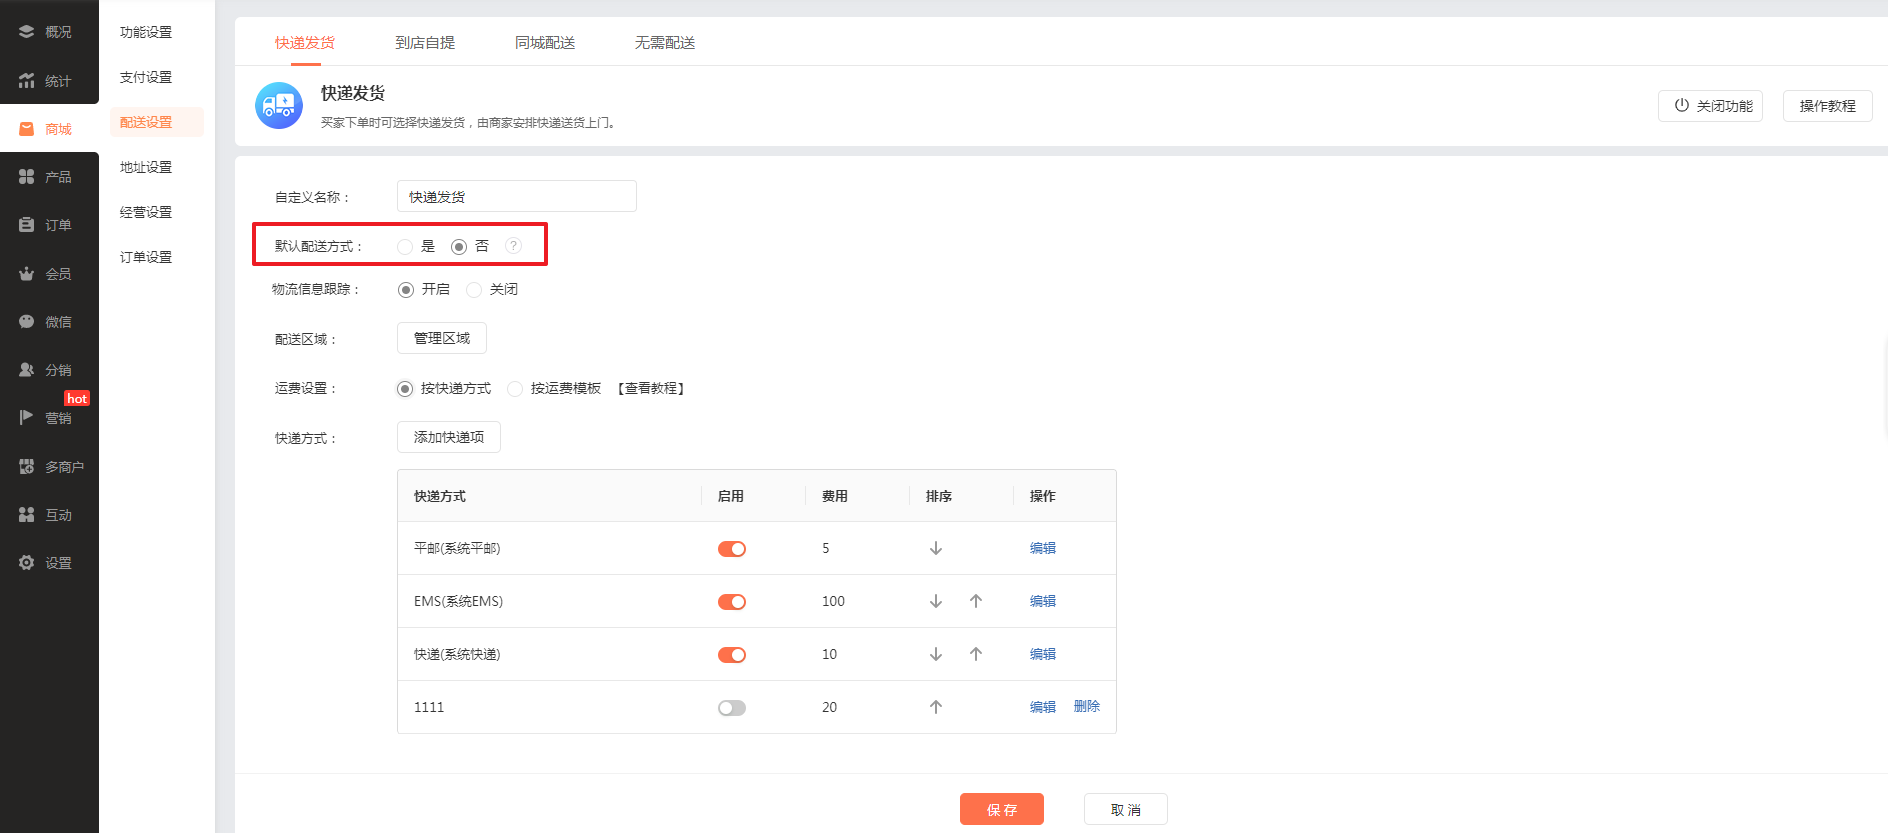Save settings with the 保存 button
The width and height of the screenshot is (1888, 833).
tap(1002, 809)
